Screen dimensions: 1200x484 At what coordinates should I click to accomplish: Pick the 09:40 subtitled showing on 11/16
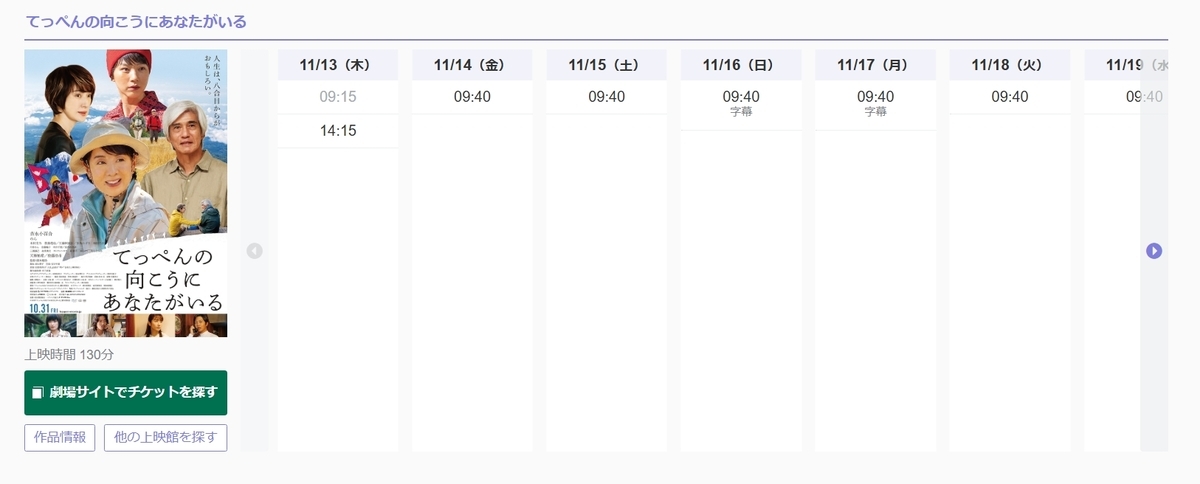[x=741, y=104]
